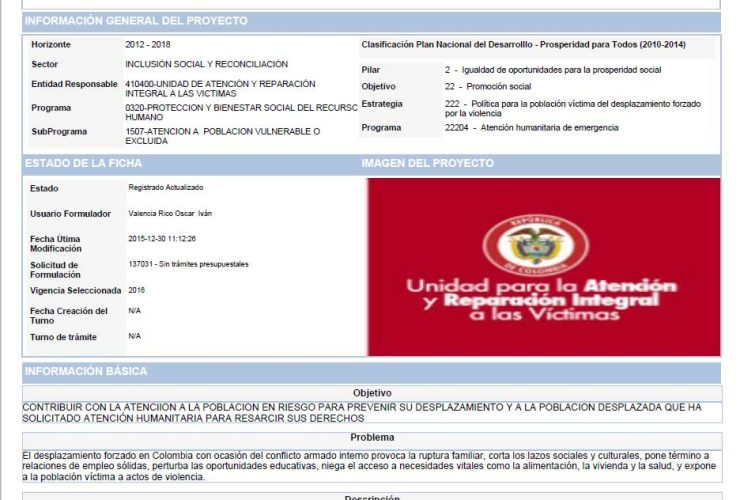Viewport: 740px width, 500px height.
Task: Click the Objetivo heading under Información Básica
Action: [372, 393]
